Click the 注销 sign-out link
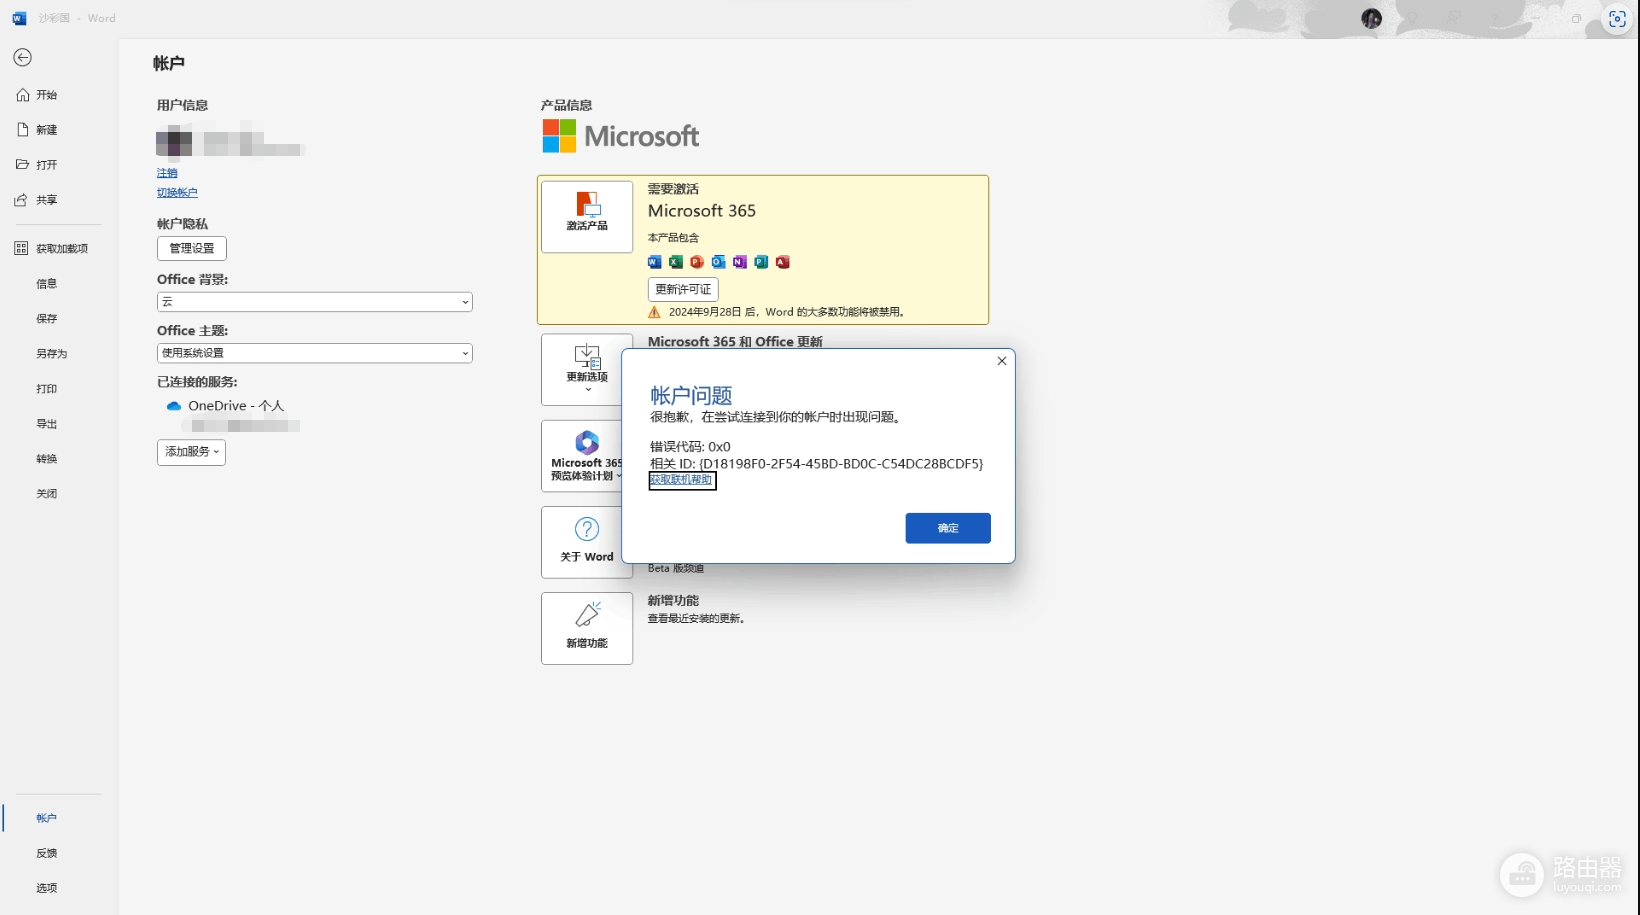Screen dimensions: 1640x915 pos(167,173)
